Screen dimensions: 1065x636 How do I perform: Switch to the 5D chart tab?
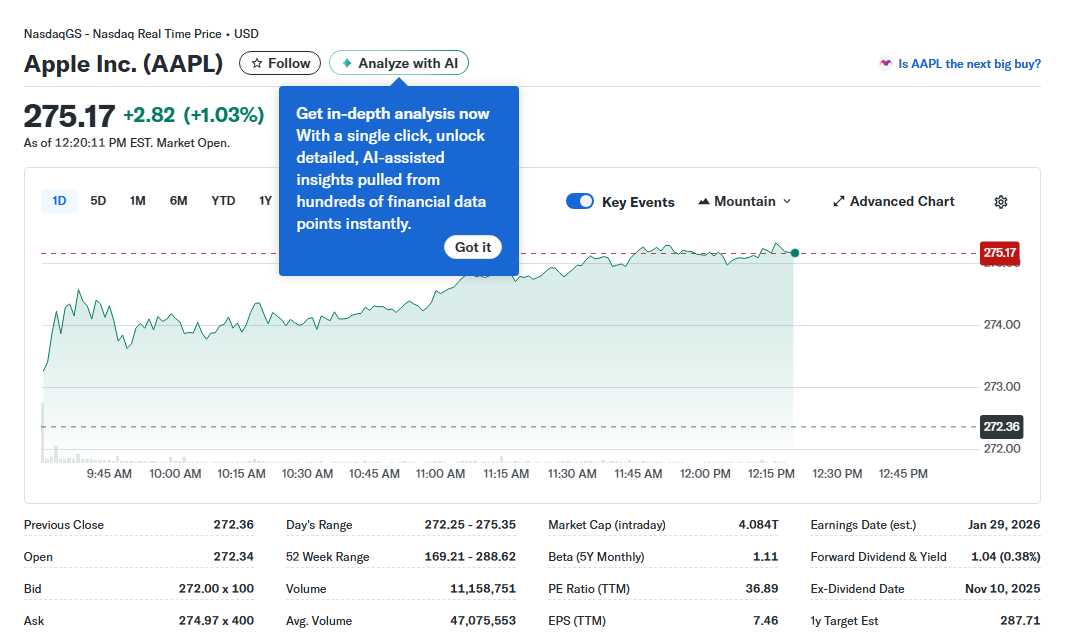click(x=98, y=200)
